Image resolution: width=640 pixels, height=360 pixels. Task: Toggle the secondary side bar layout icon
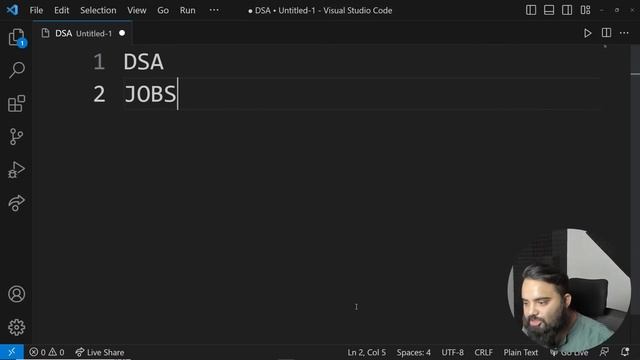(567, 10)
